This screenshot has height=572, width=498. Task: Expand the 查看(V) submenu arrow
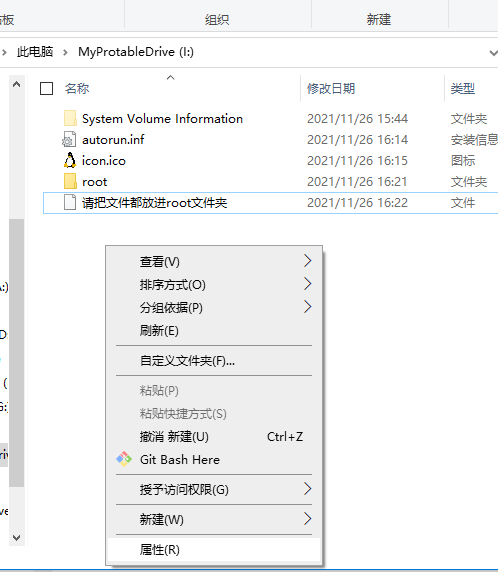[308, 261]
